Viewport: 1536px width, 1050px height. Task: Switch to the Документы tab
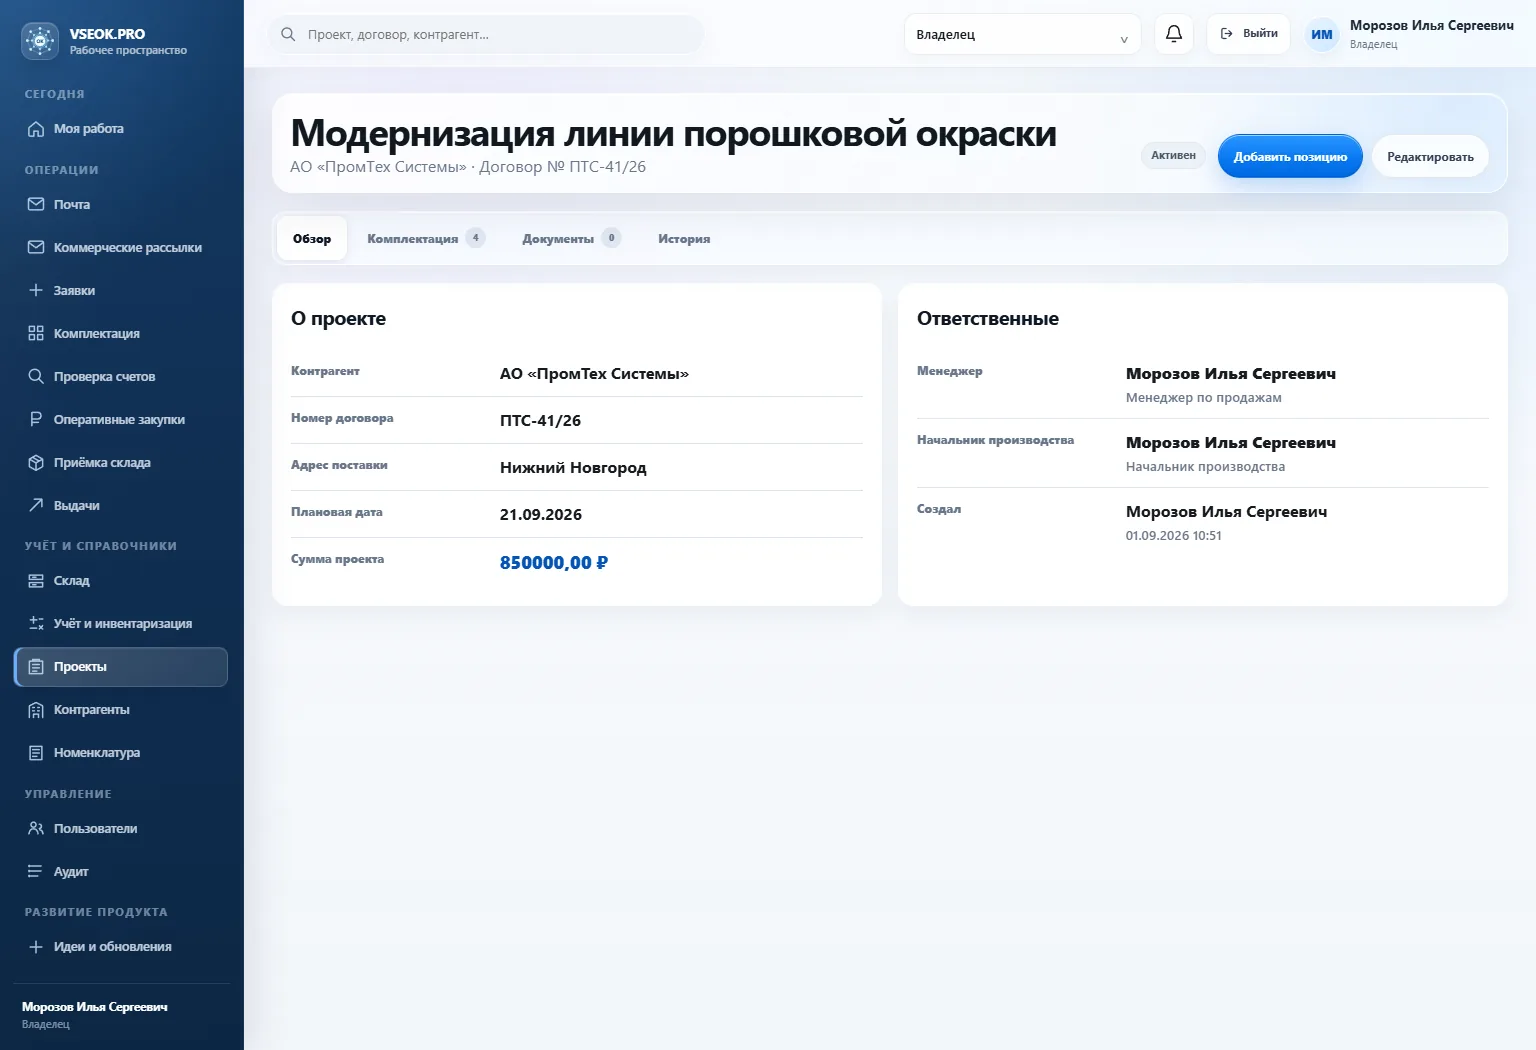[571, 239]
